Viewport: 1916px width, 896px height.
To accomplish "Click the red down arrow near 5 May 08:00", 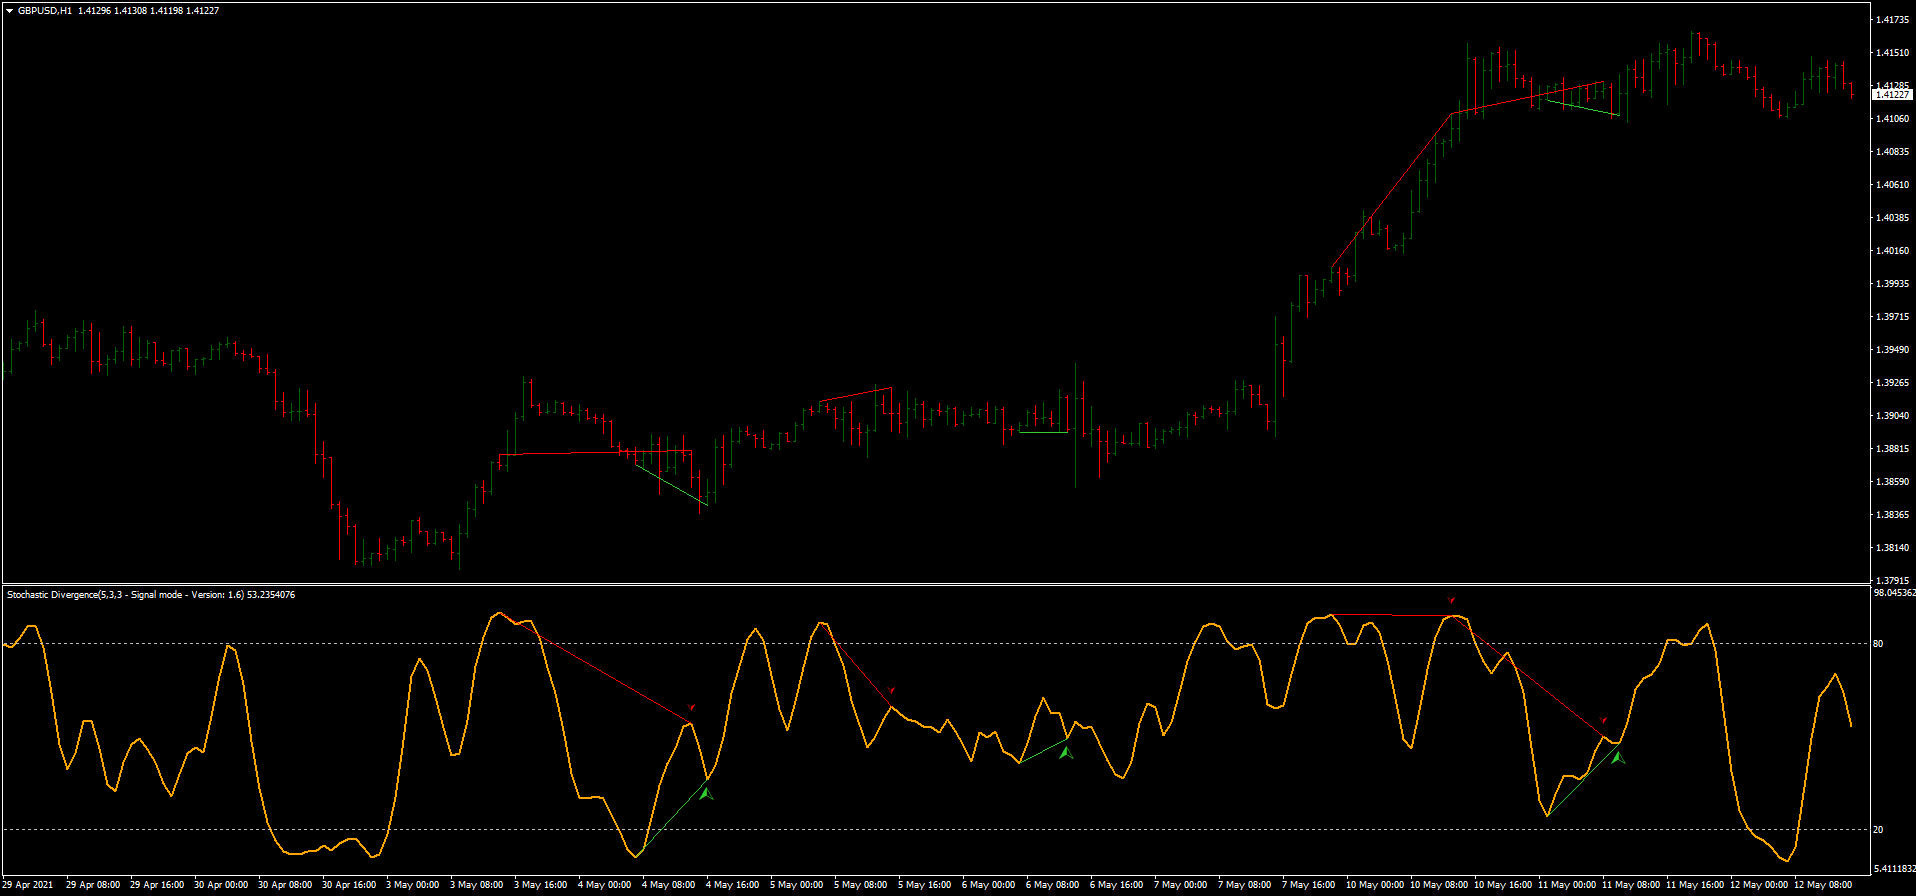I will tap(892, 690).
